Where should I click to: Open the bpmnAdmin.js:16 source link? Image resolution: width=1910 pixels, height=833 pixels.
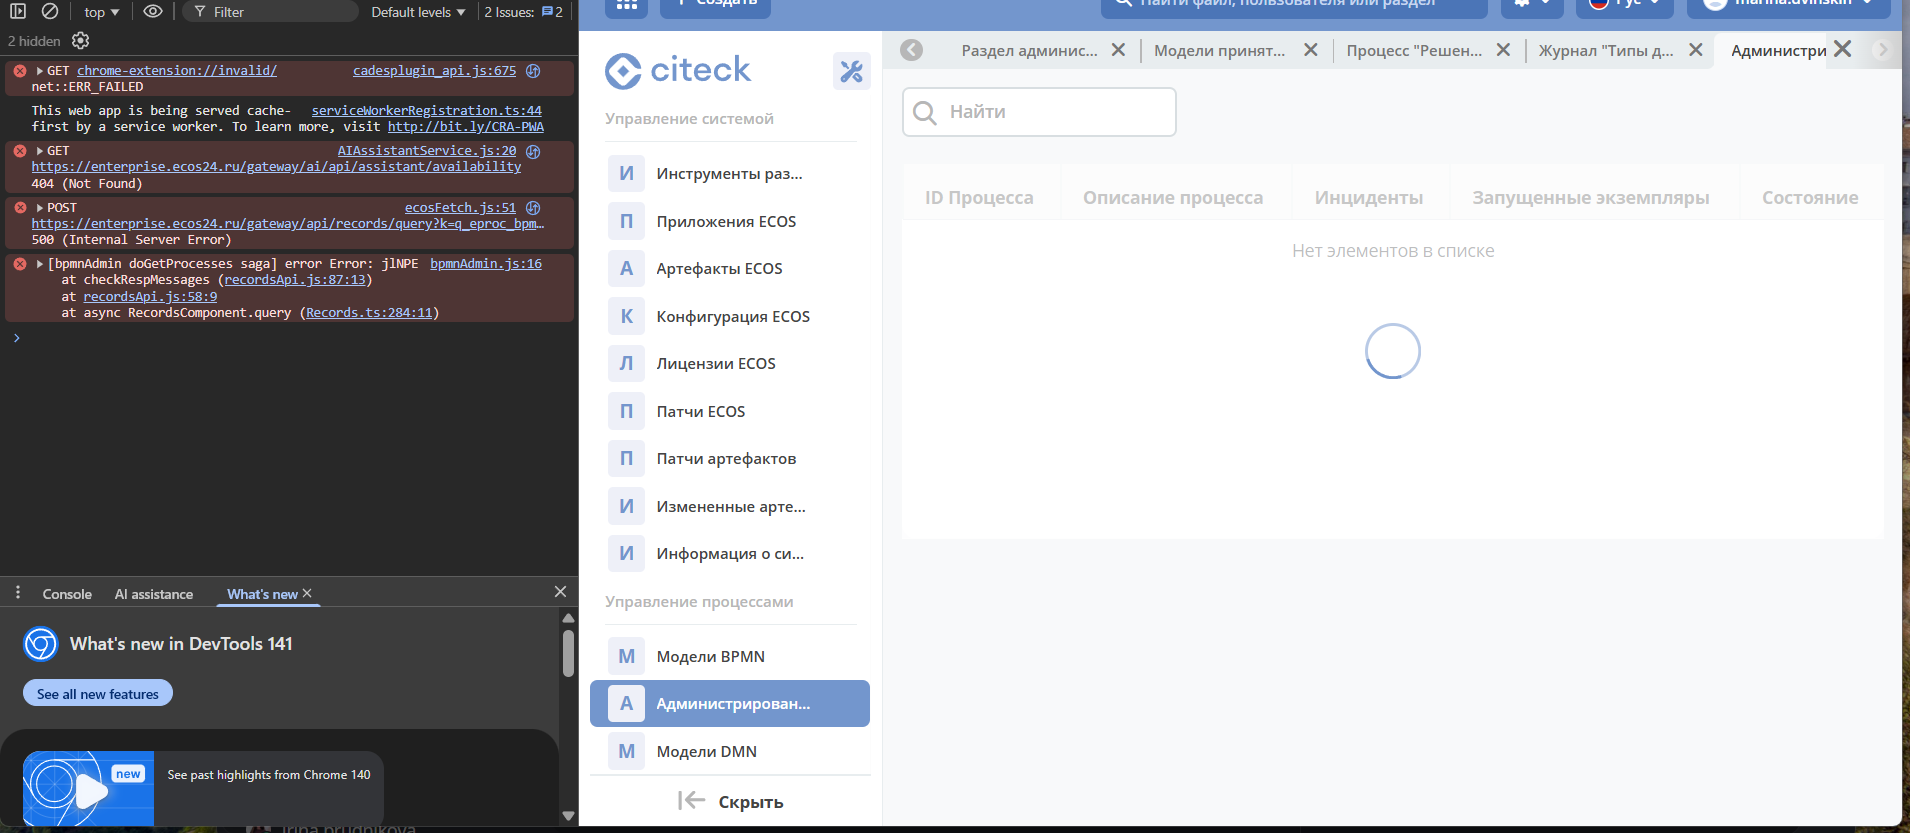485,264
